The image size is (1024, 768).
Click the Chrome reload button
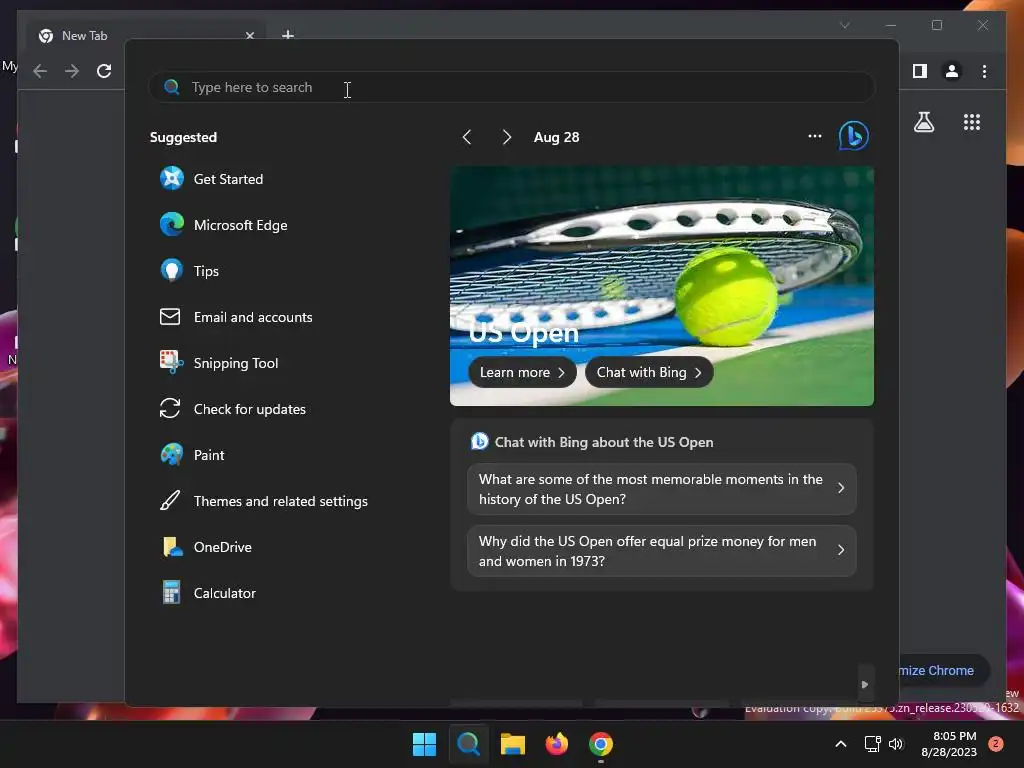click(104, 71)
